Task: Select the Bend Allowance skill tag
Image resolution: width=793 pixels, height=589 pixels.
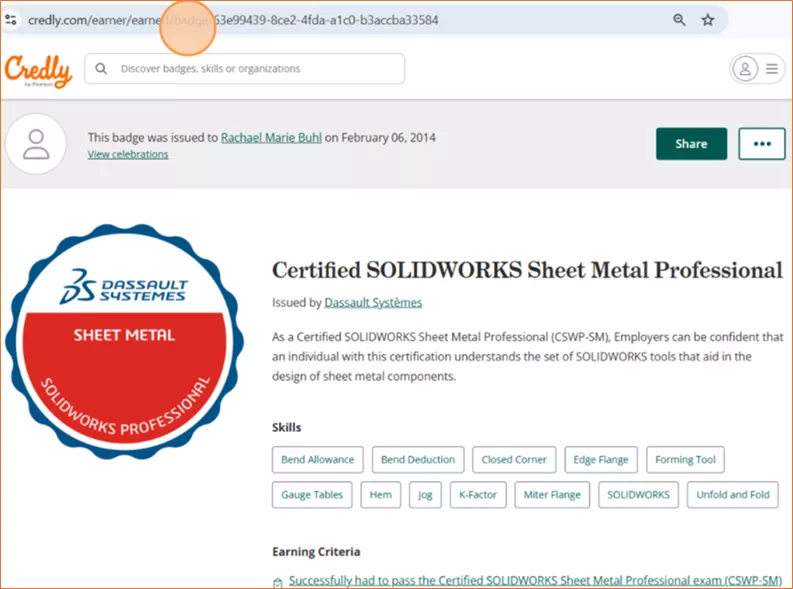Action: click(x=318, y=460)
